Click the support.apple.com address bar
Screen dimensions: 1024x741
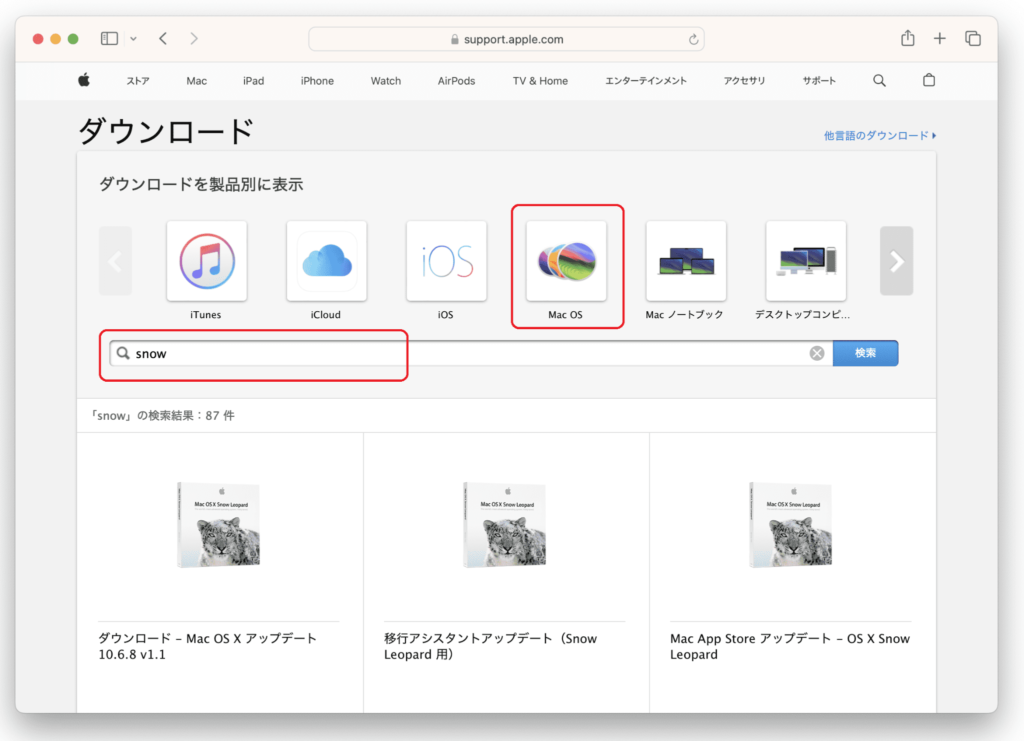[x=506, y=39]
